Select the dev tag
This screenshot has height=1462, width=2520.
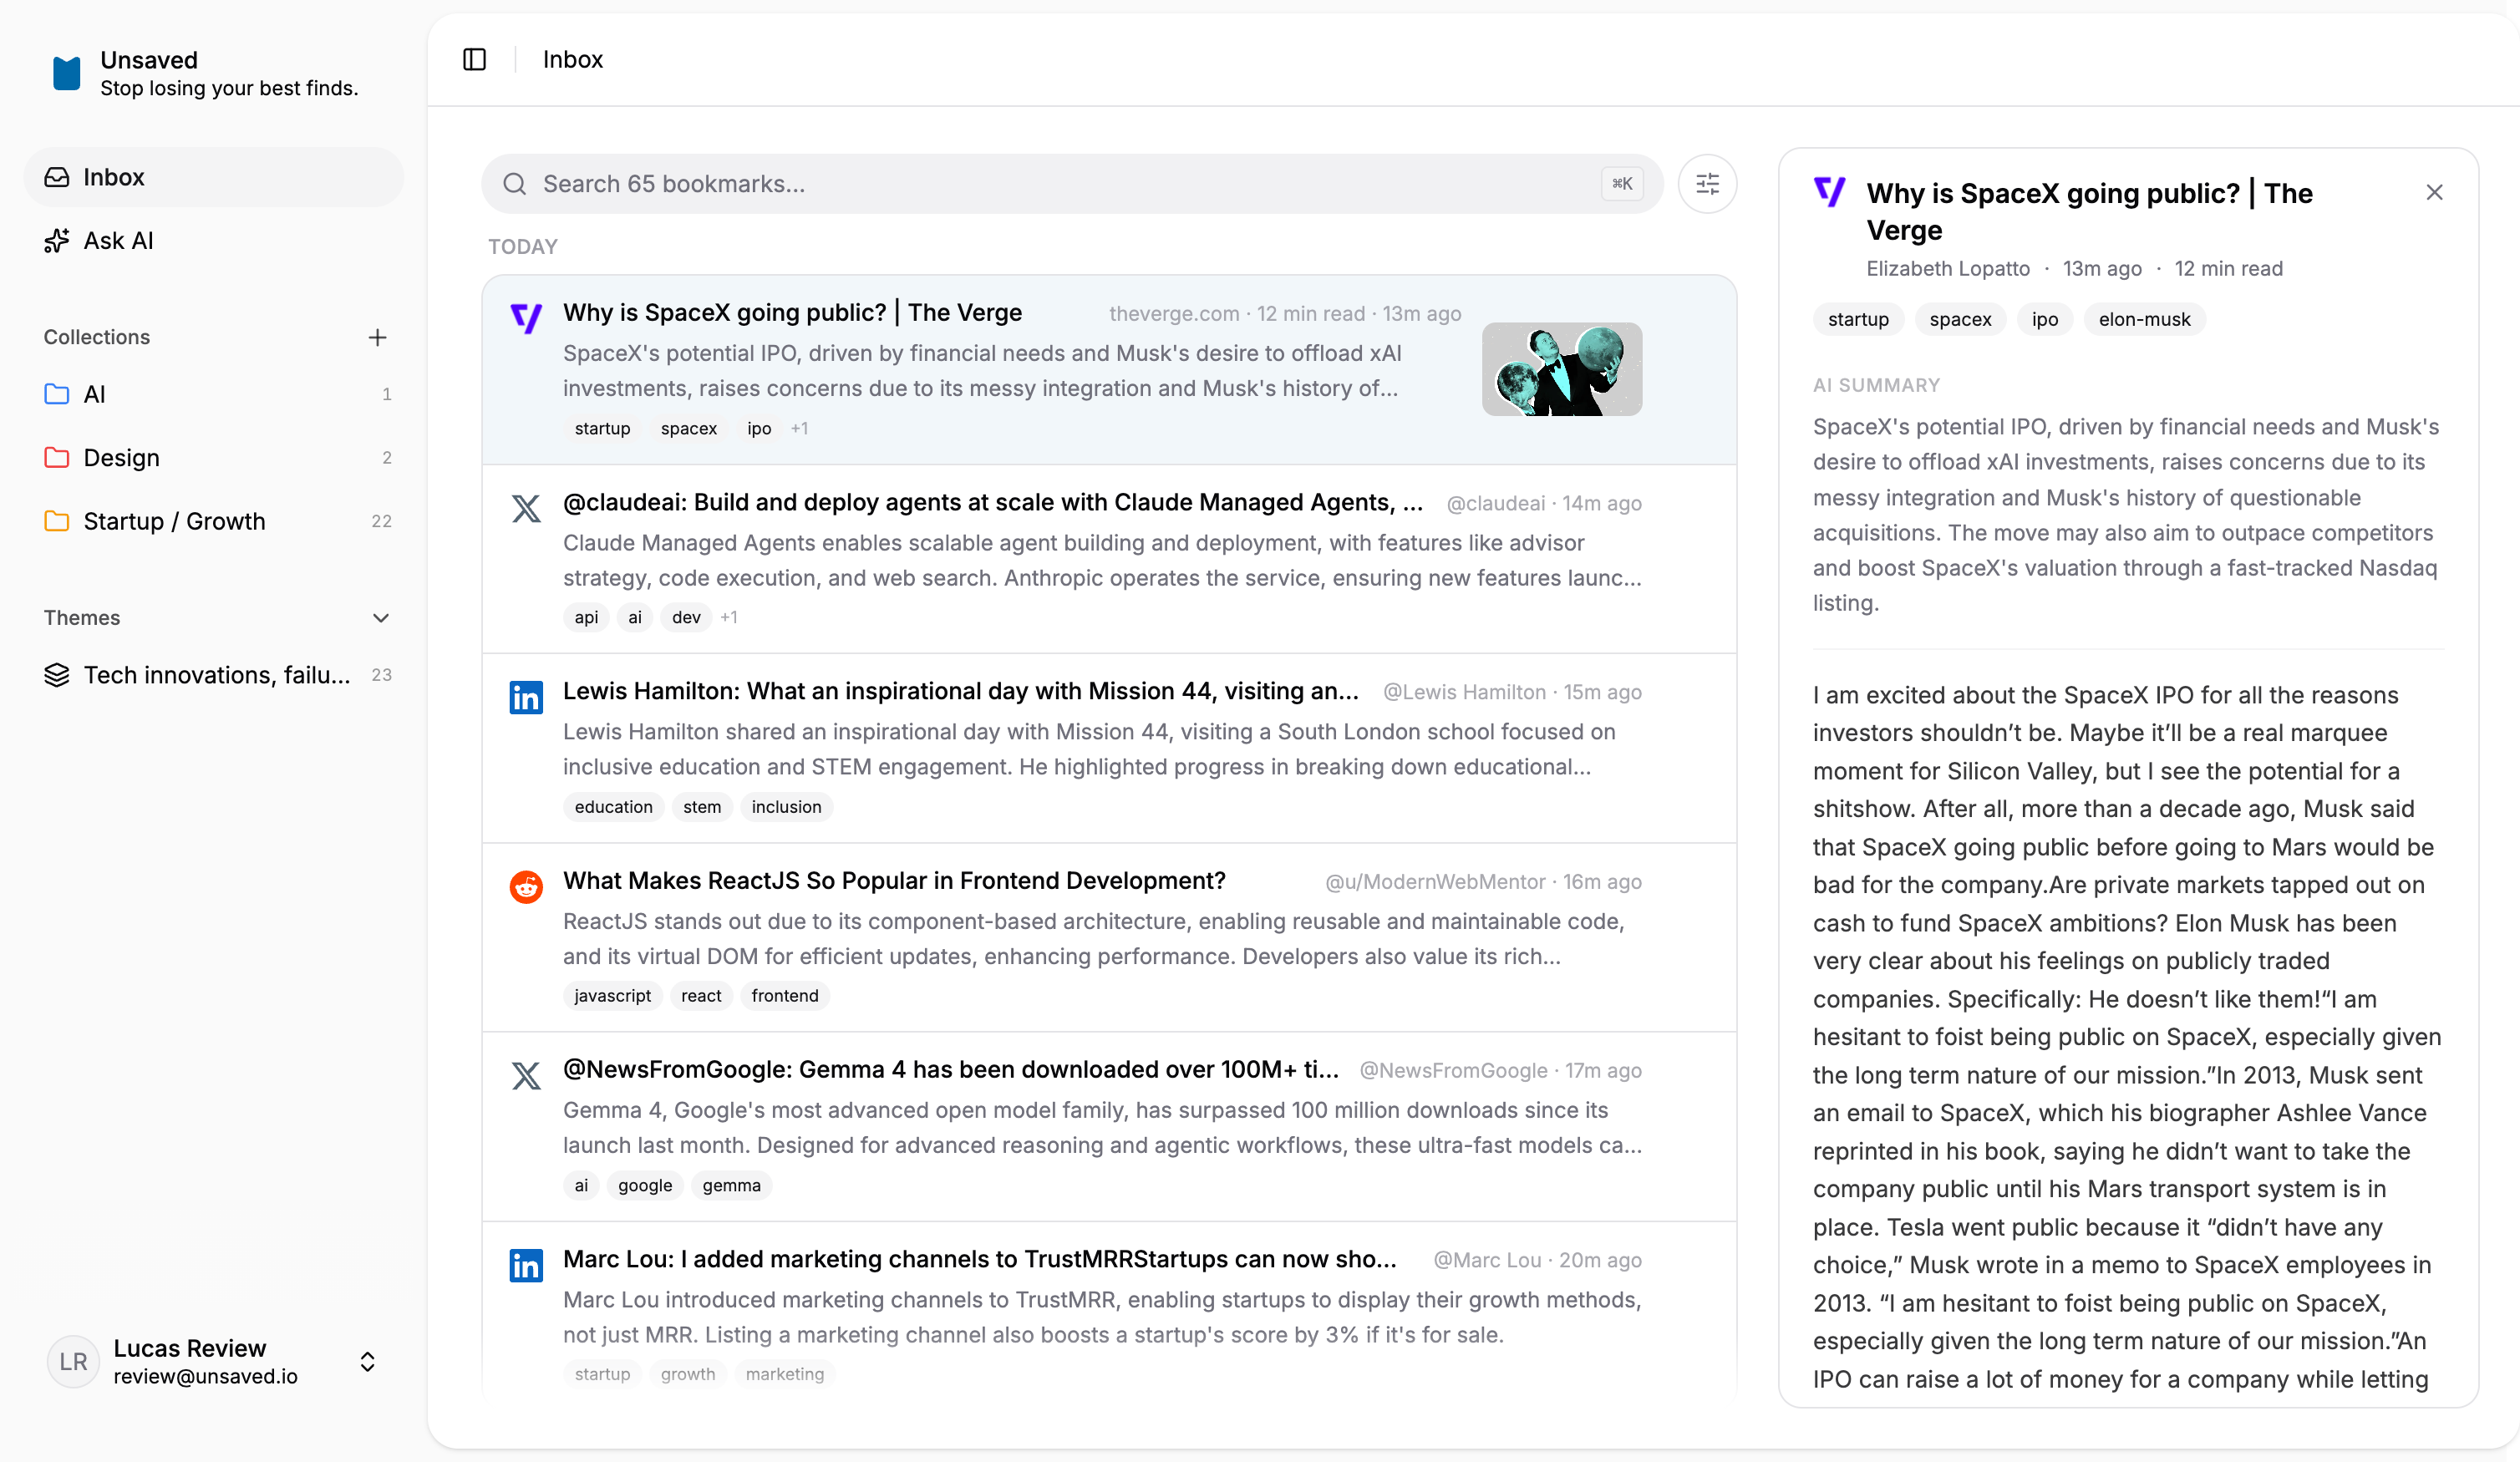(x=686, y=617)
